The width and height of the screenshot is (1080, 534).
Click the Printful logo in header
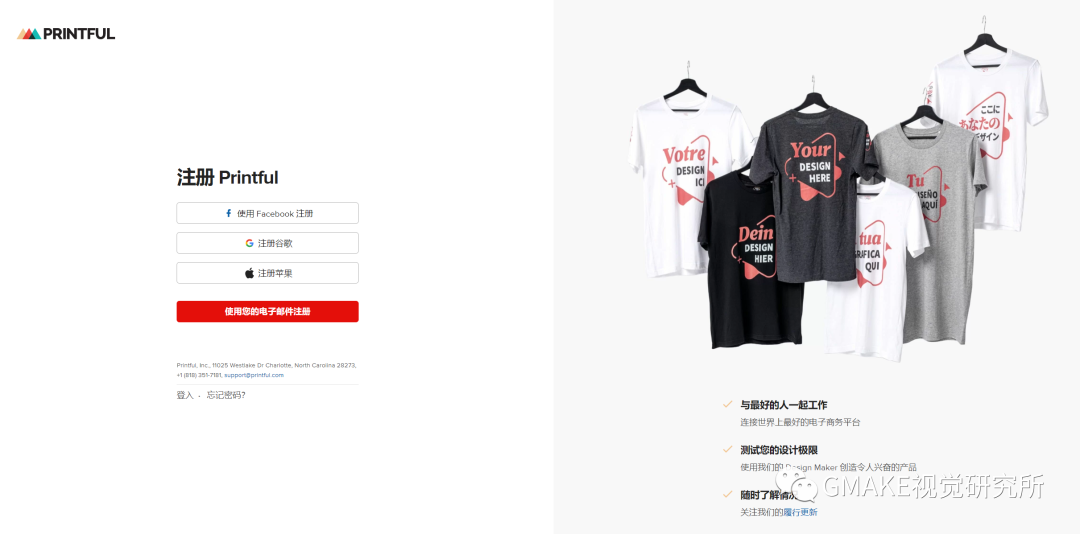pos(66,34)
